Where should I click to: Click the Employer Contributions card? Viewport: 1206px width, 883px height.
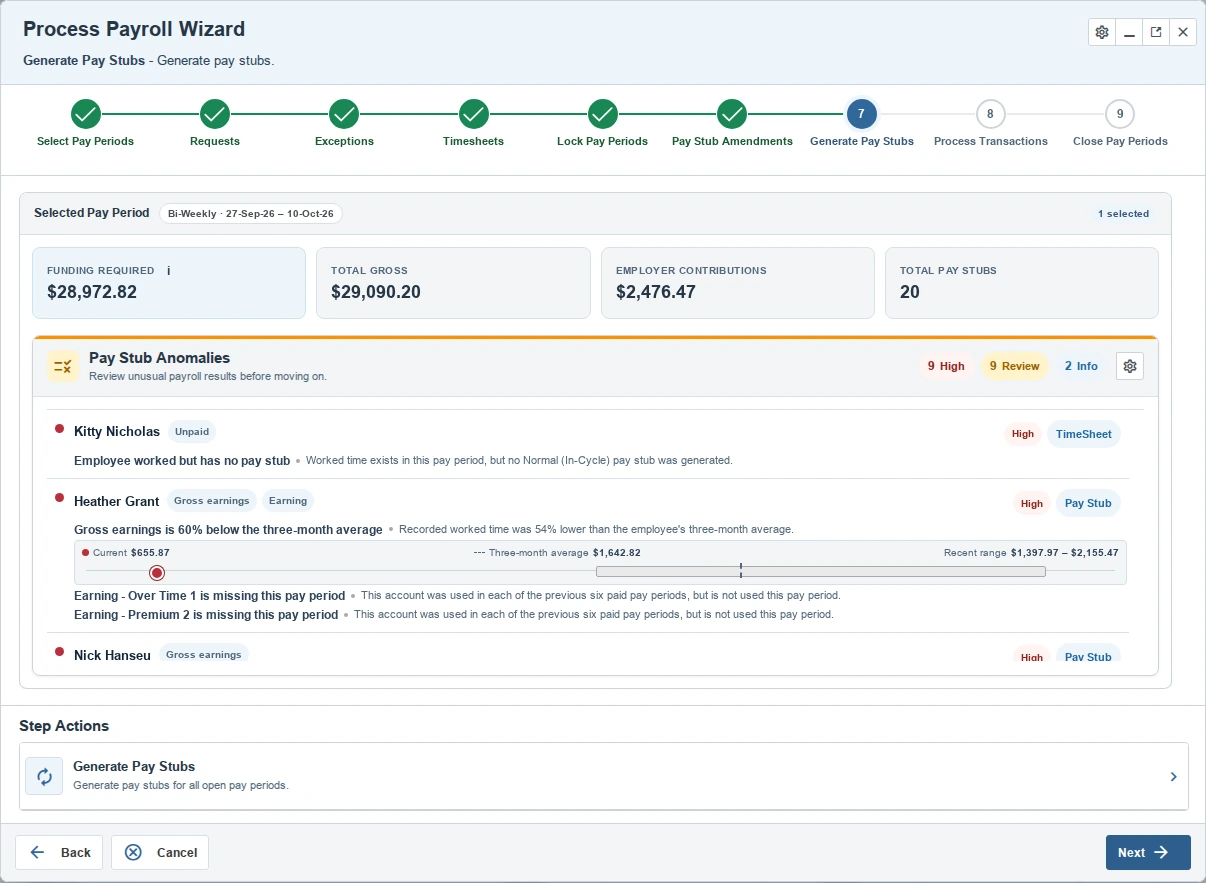(x=738, y=283)
